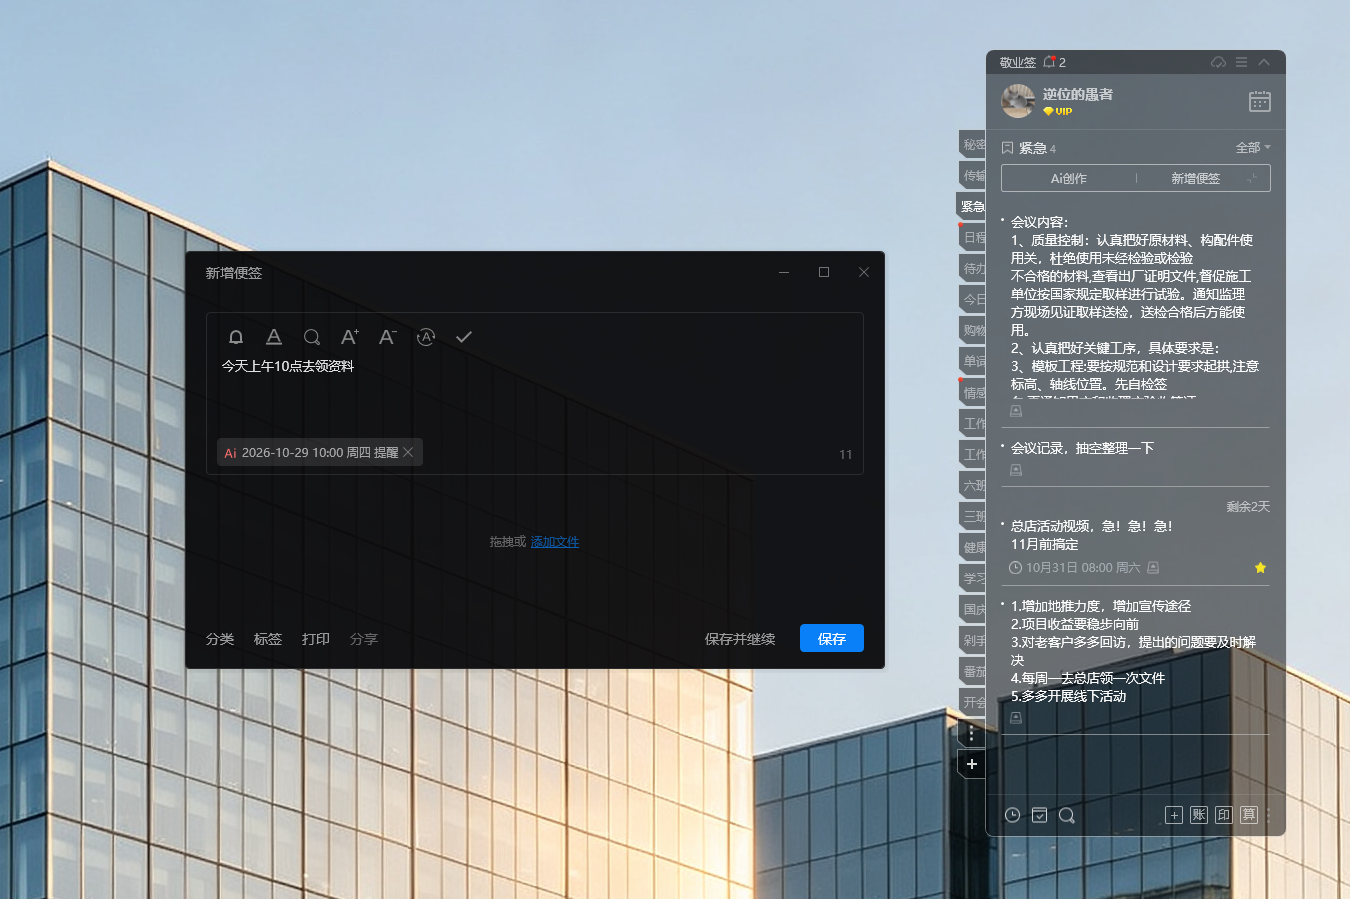Expand the 全部 filter dropdown

[1253, 148]
